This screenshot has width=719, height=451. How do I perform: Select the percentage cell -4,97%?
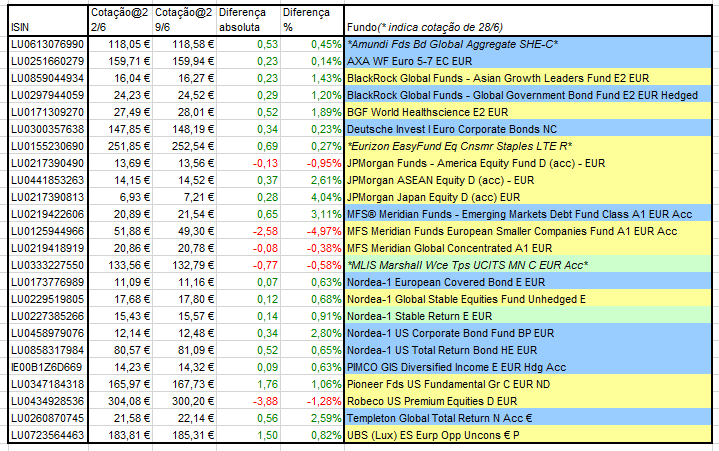(312, 231)
